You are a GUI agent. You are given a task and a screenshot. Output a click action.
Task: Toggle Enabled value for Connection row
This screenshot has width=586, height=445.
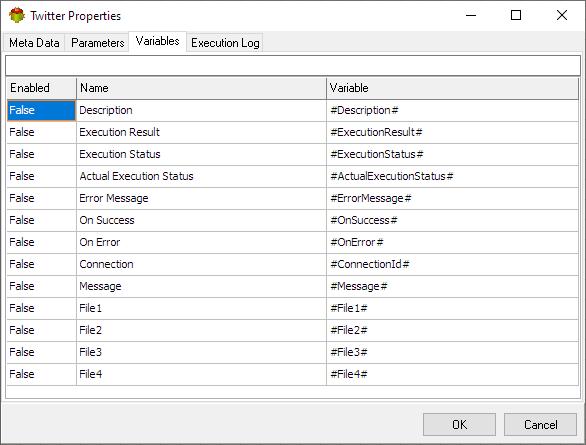pos(41,265)
